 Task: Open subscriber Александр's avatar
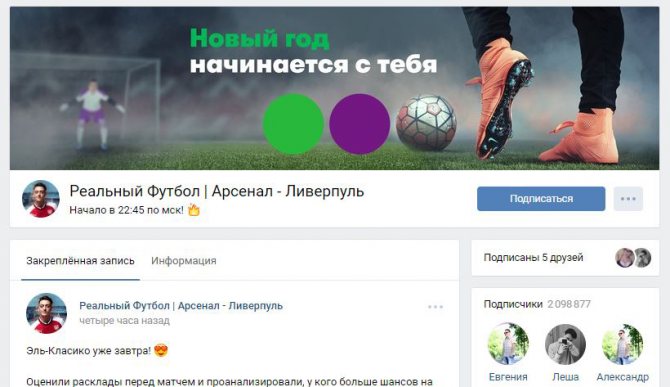623,344
